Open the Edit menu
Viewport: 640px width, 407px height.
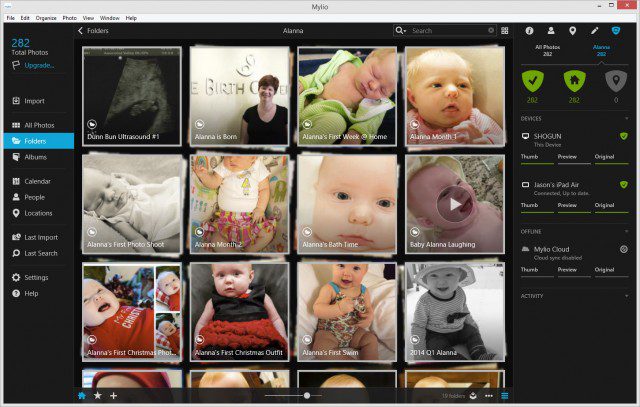click(25, 18)
